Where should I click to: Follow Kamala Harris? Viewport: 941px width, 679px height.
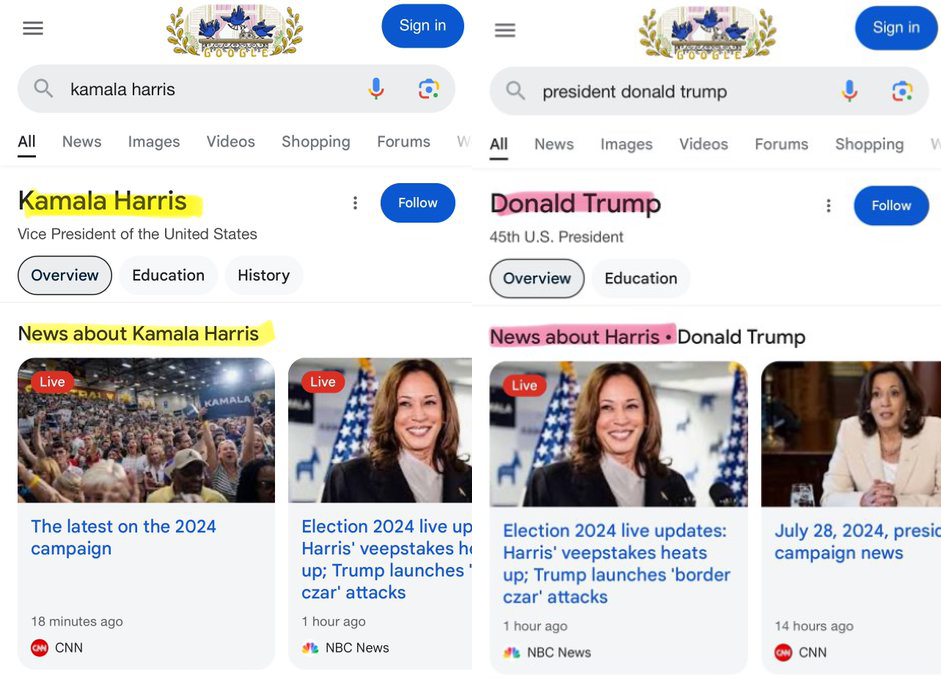(417, 203)
